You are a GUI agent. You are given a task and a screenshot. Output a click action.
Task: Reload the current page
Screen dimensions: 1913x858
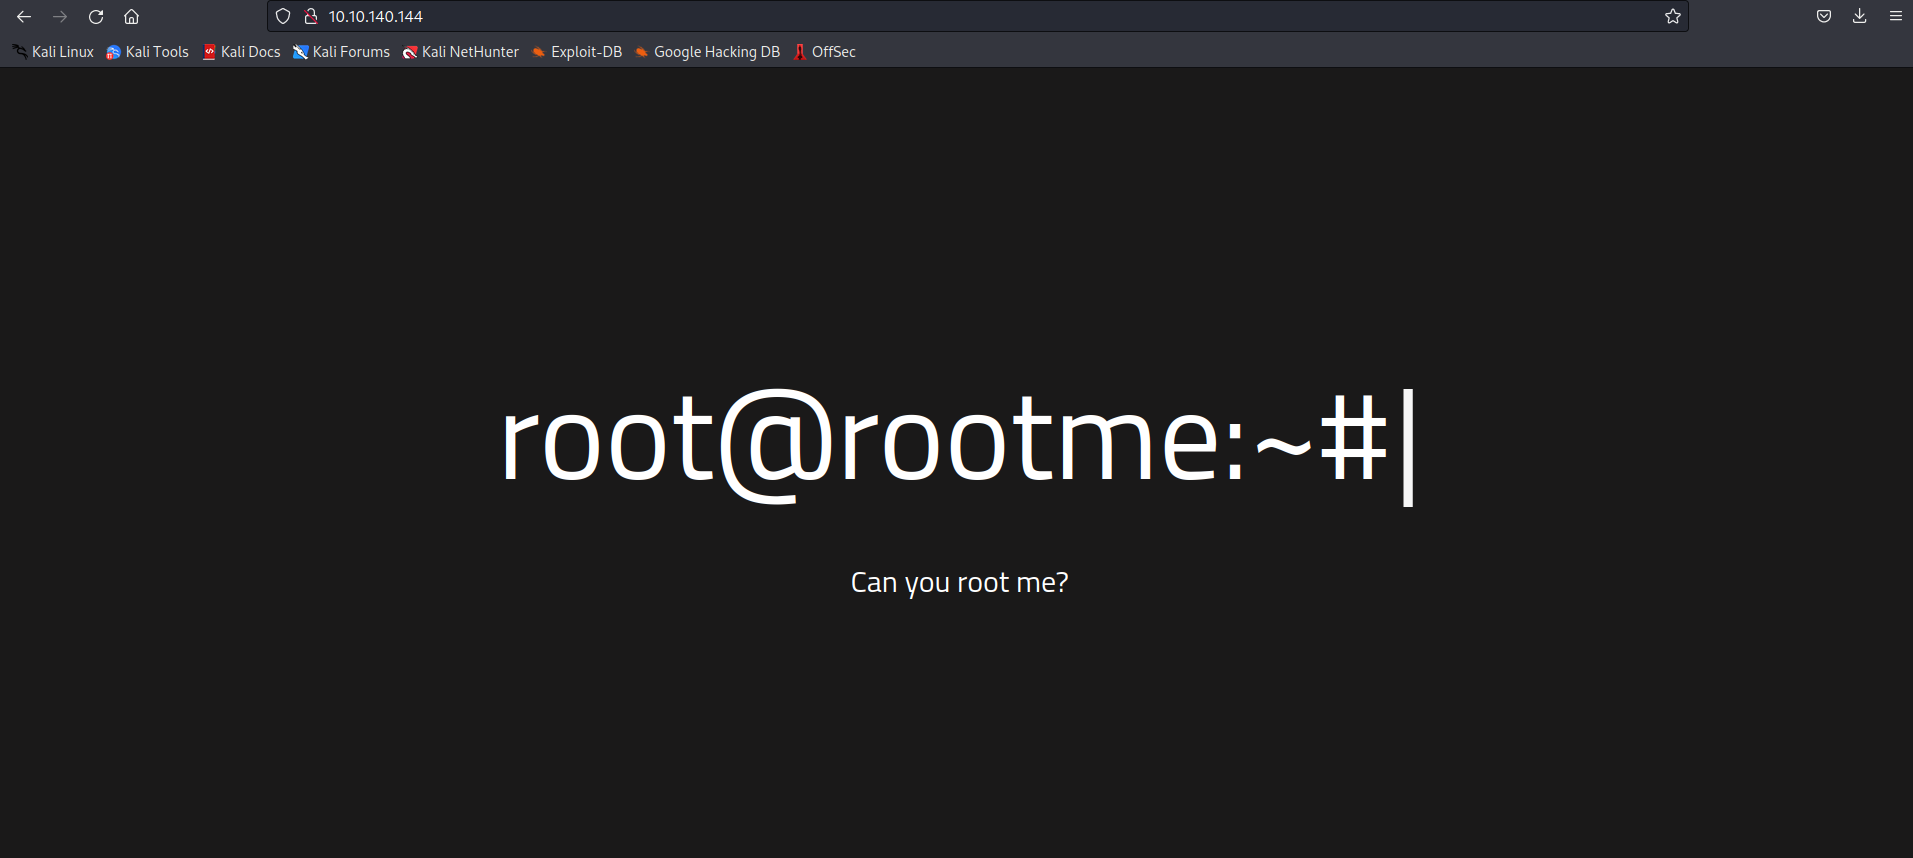[x=96, y=16]
